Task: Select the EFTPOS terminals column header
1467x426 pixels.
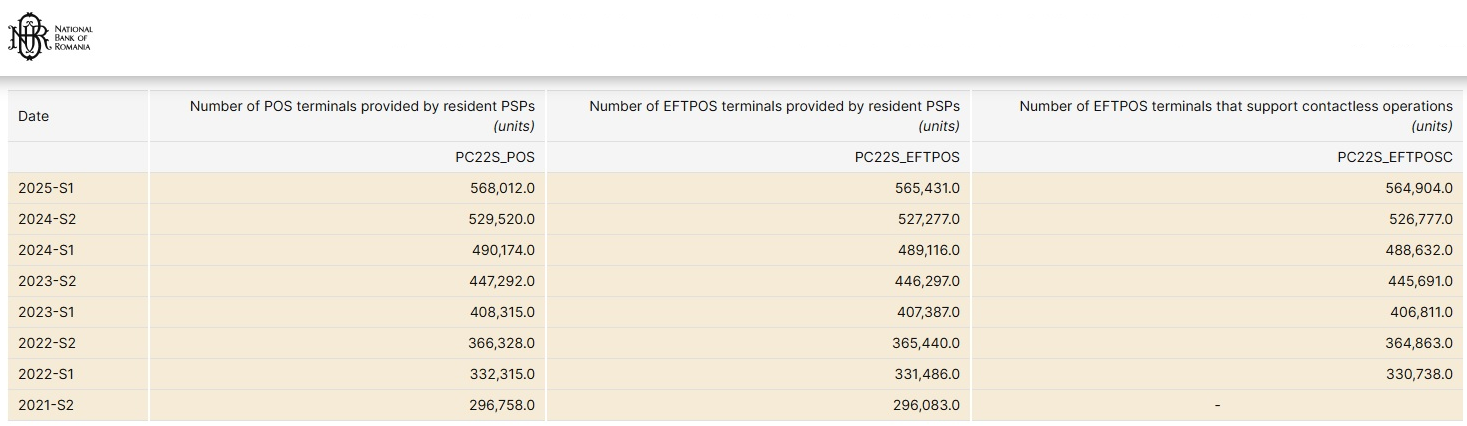Action: pos(774,115)
